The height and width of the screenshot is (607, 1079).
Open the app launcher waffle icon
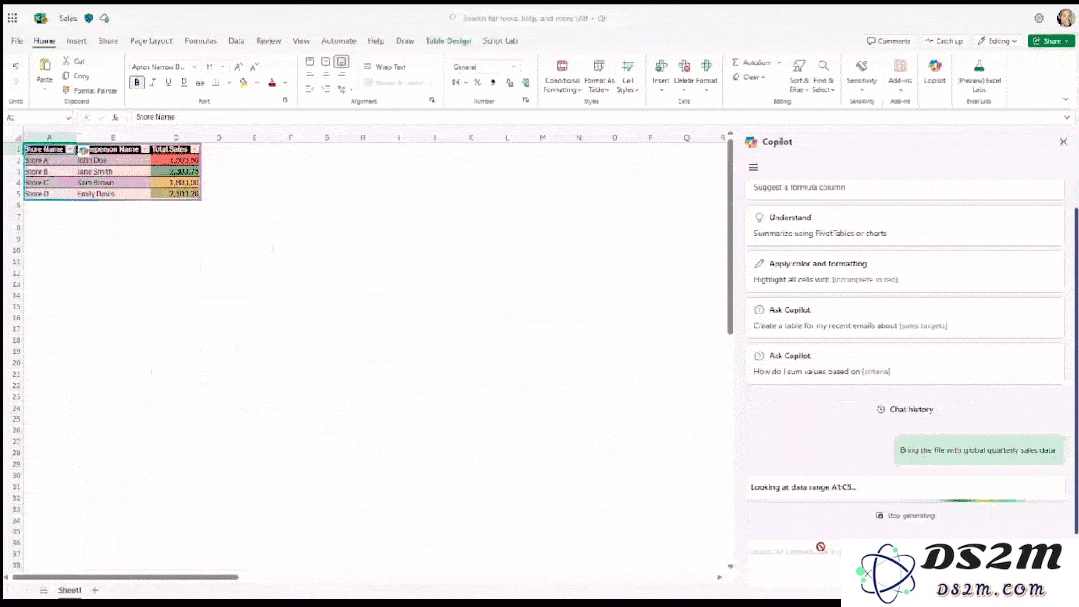[12, 18]
